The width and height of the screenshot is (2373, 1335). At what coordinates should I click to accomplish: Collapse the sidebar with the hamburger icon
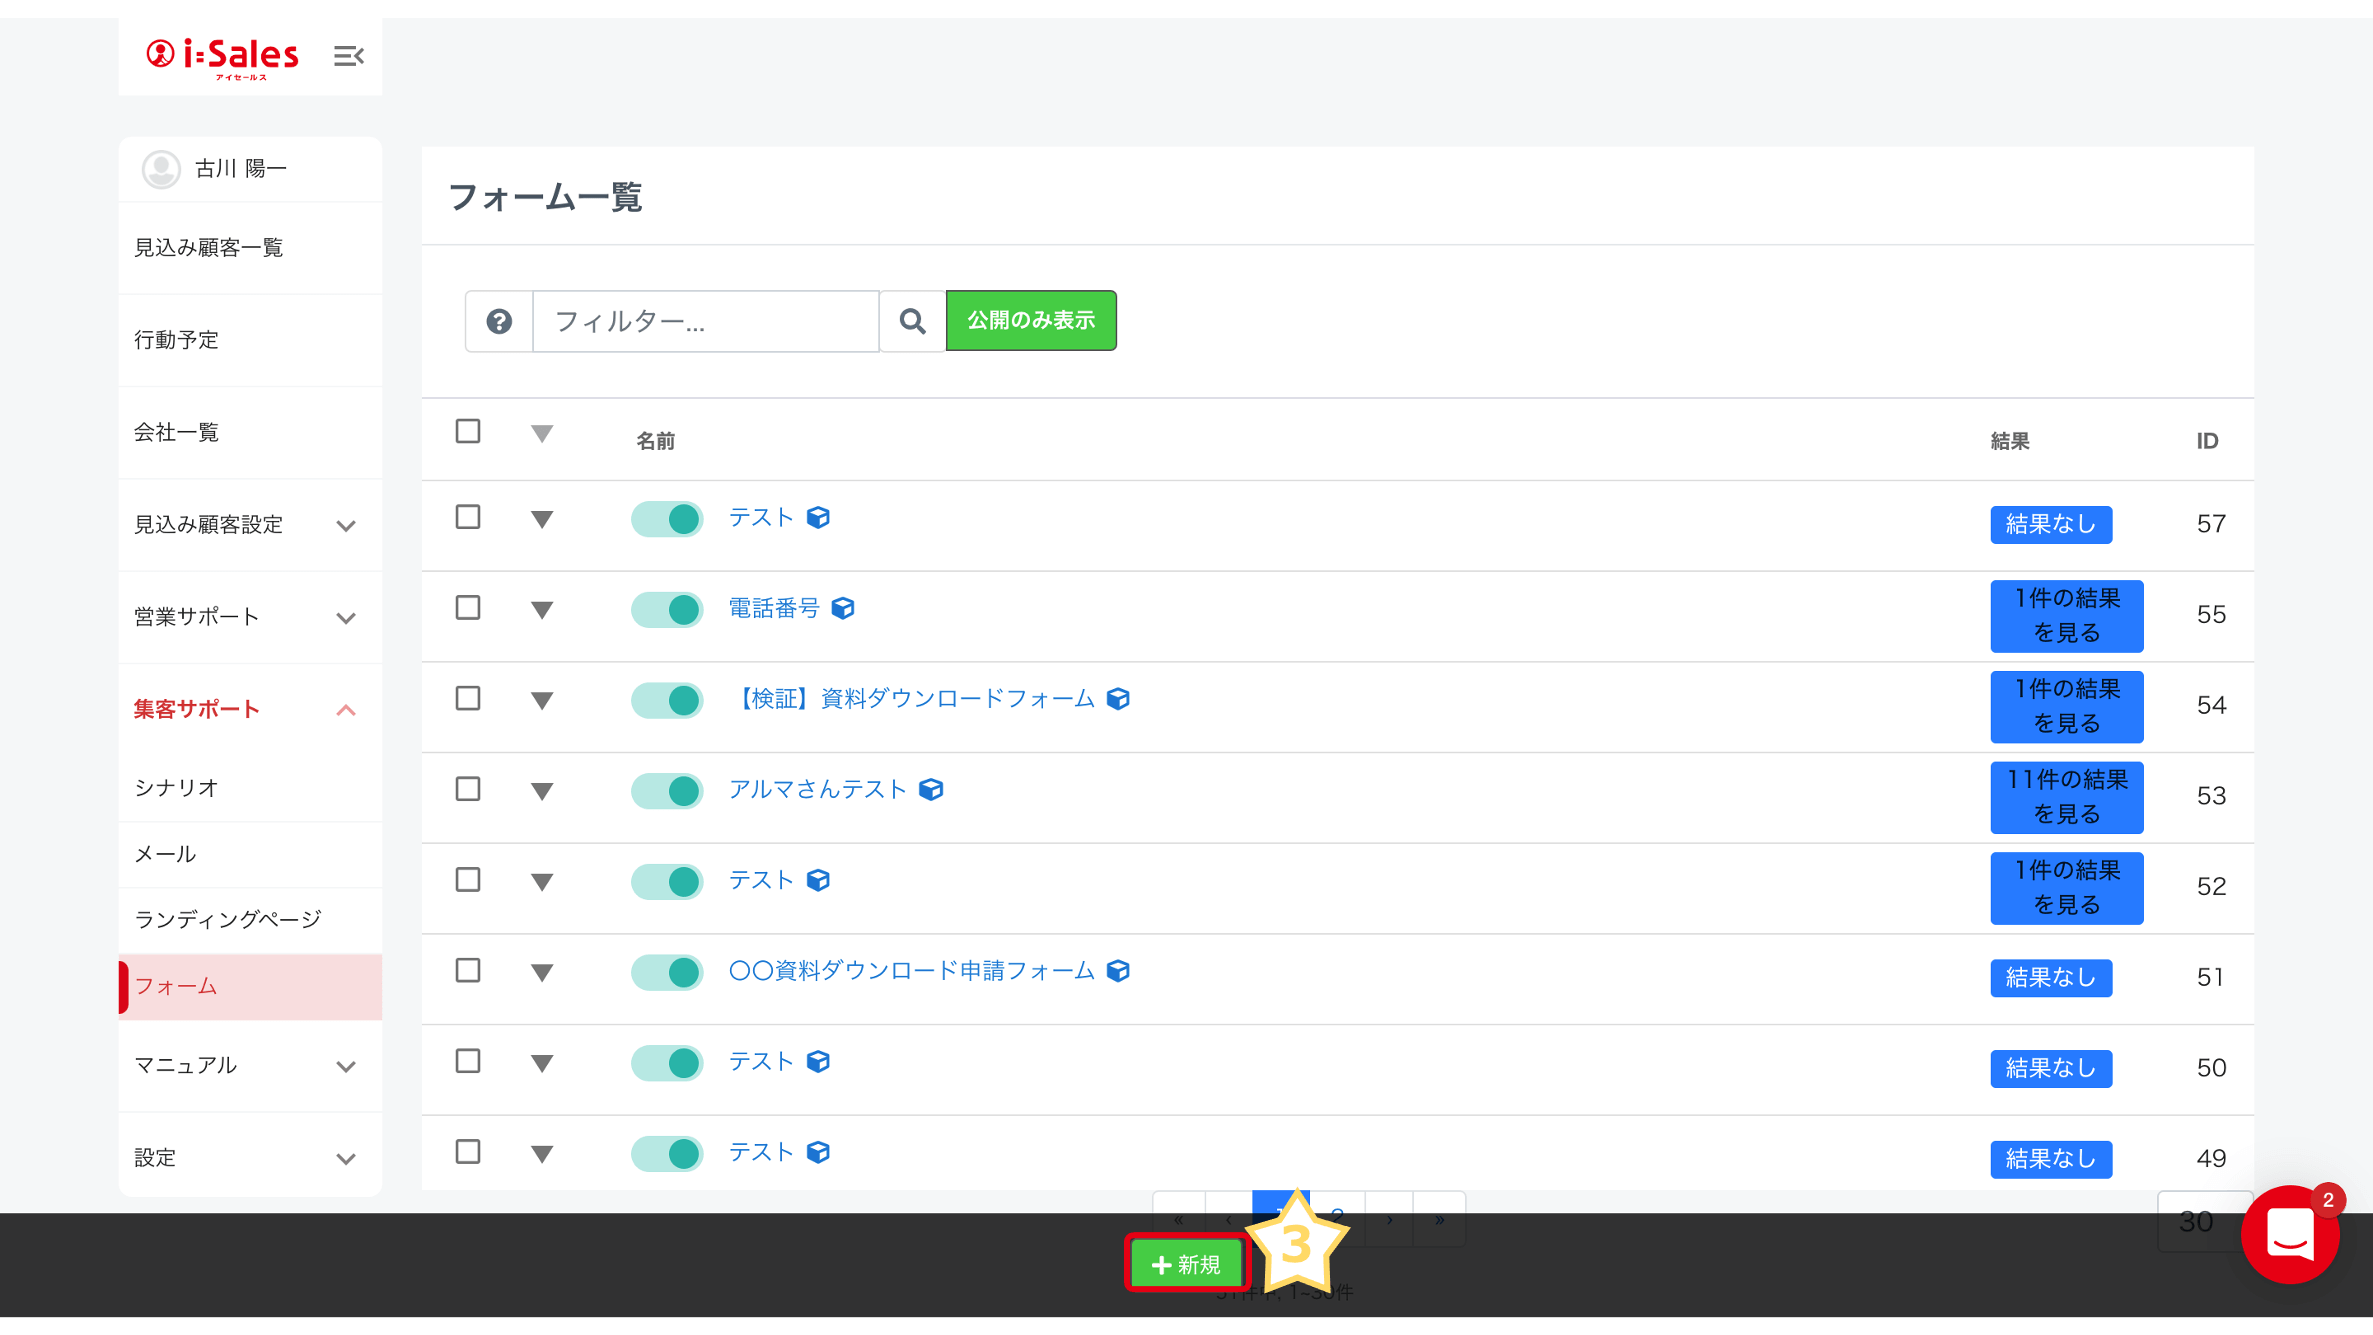(x=348, y=56)
